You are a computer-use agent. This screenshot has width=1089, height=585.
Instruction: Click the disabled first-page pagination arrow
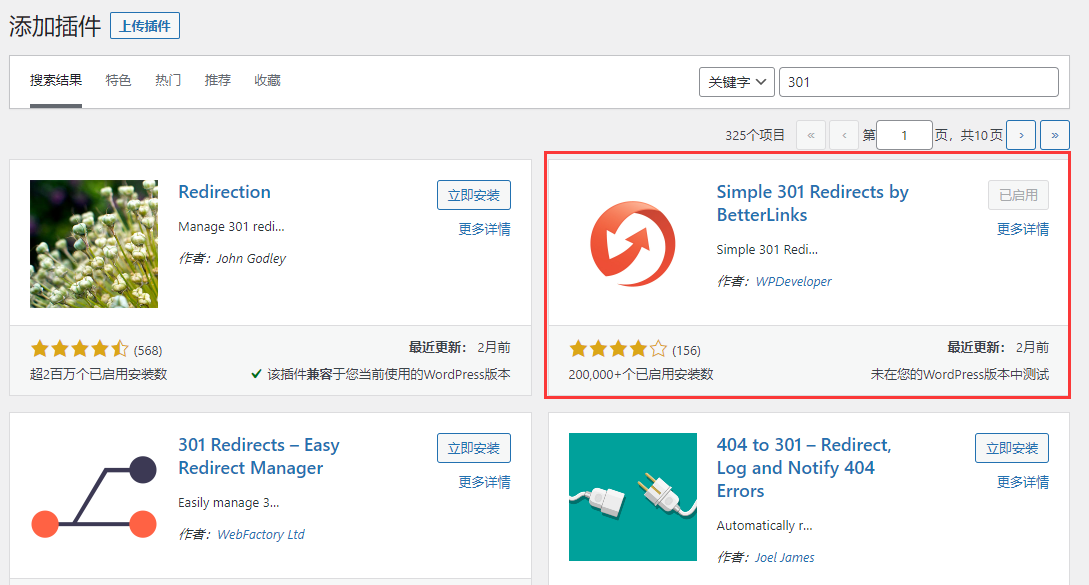click(811, 135)
